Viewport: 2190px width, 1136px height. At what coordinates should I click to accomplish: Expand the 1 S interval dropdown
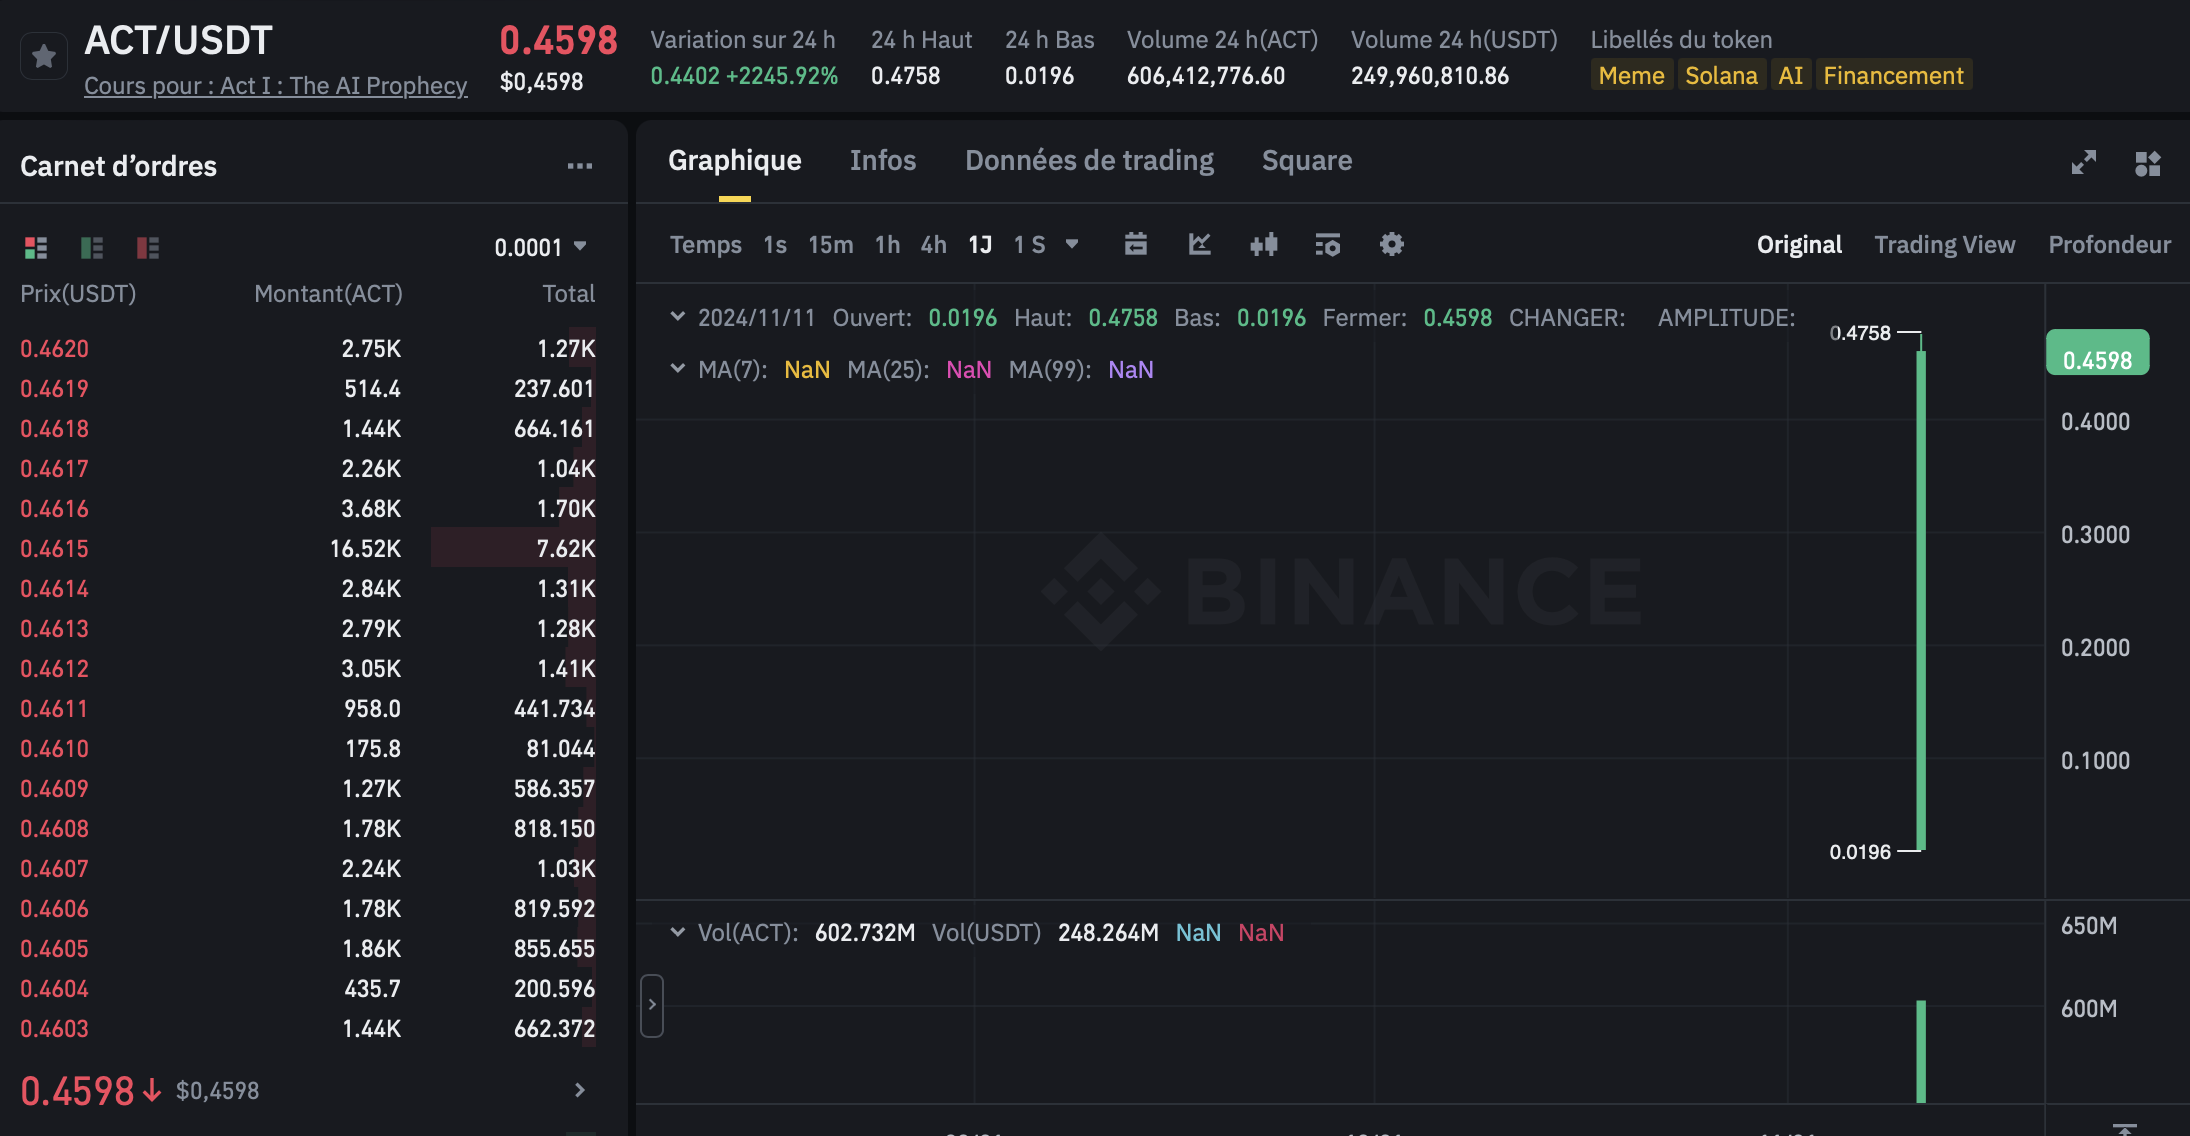coord(1072,244)
